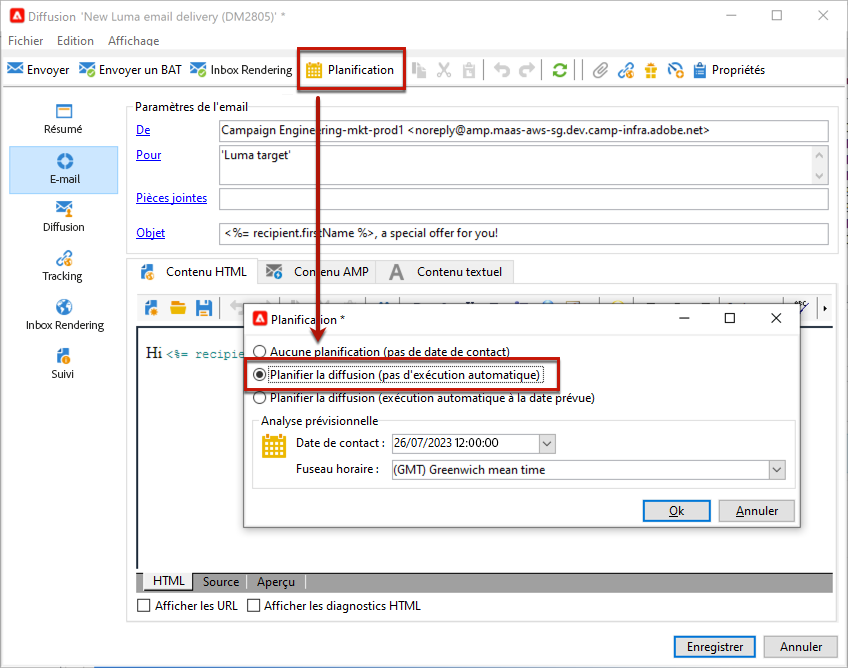This screenshot has width=848, height=668.
Task: Click the Pièces jointes input field
Action: (x=524, y=199)
